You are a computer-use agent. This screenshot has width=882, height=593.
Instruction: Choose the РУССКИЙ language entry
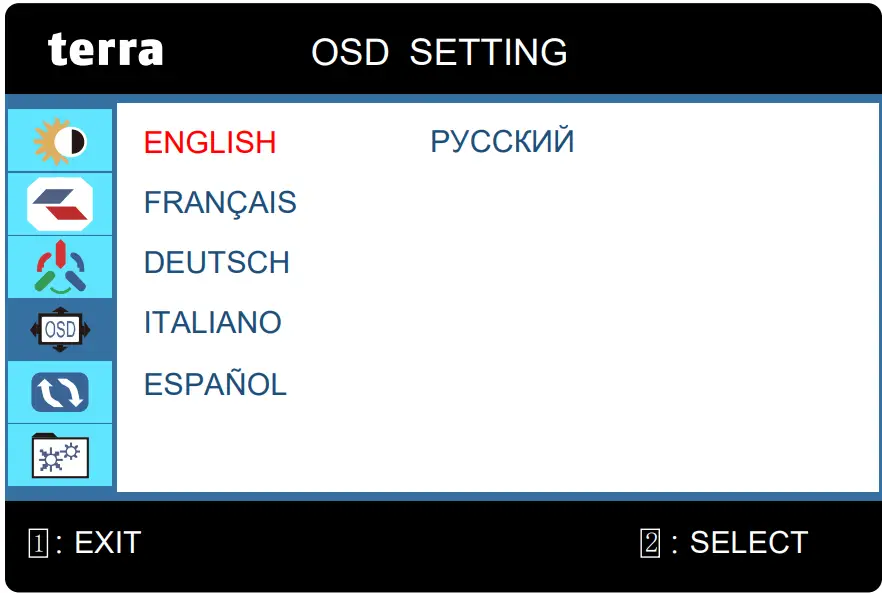tap(502, 142)
